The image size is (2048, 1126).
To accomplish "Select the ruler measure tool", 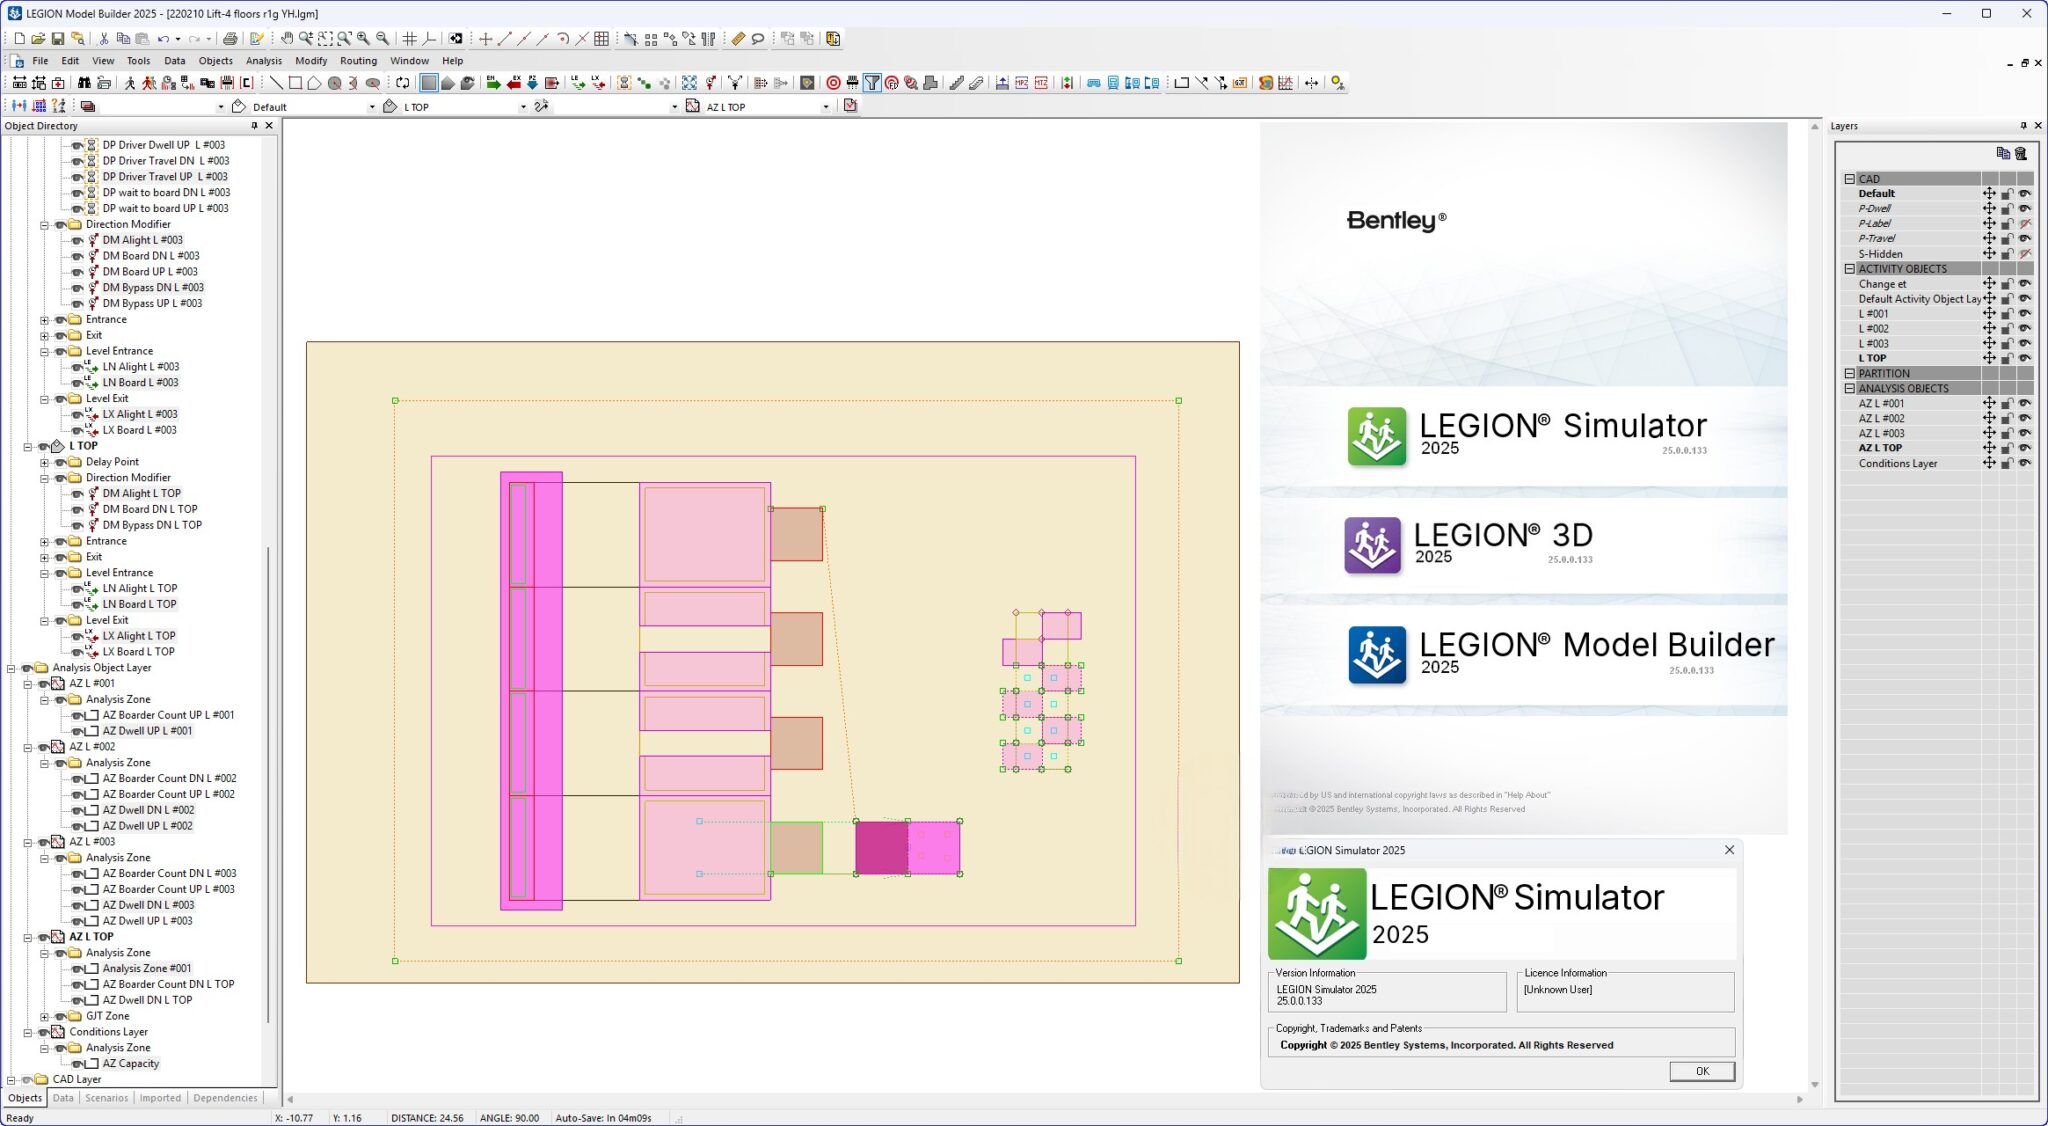I will coord(738,39).
